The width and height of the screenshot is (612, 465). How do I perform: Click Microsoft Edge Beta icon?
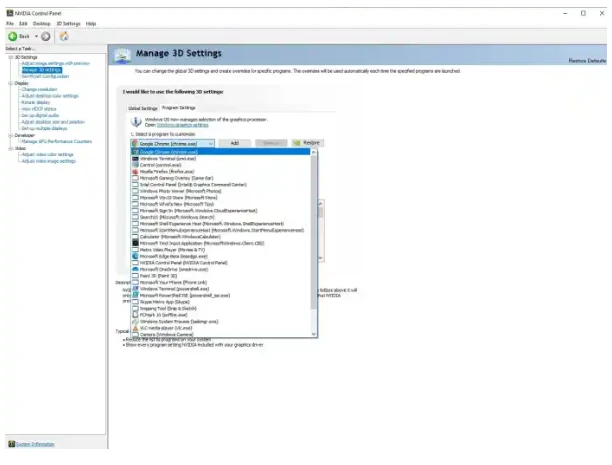135,256
